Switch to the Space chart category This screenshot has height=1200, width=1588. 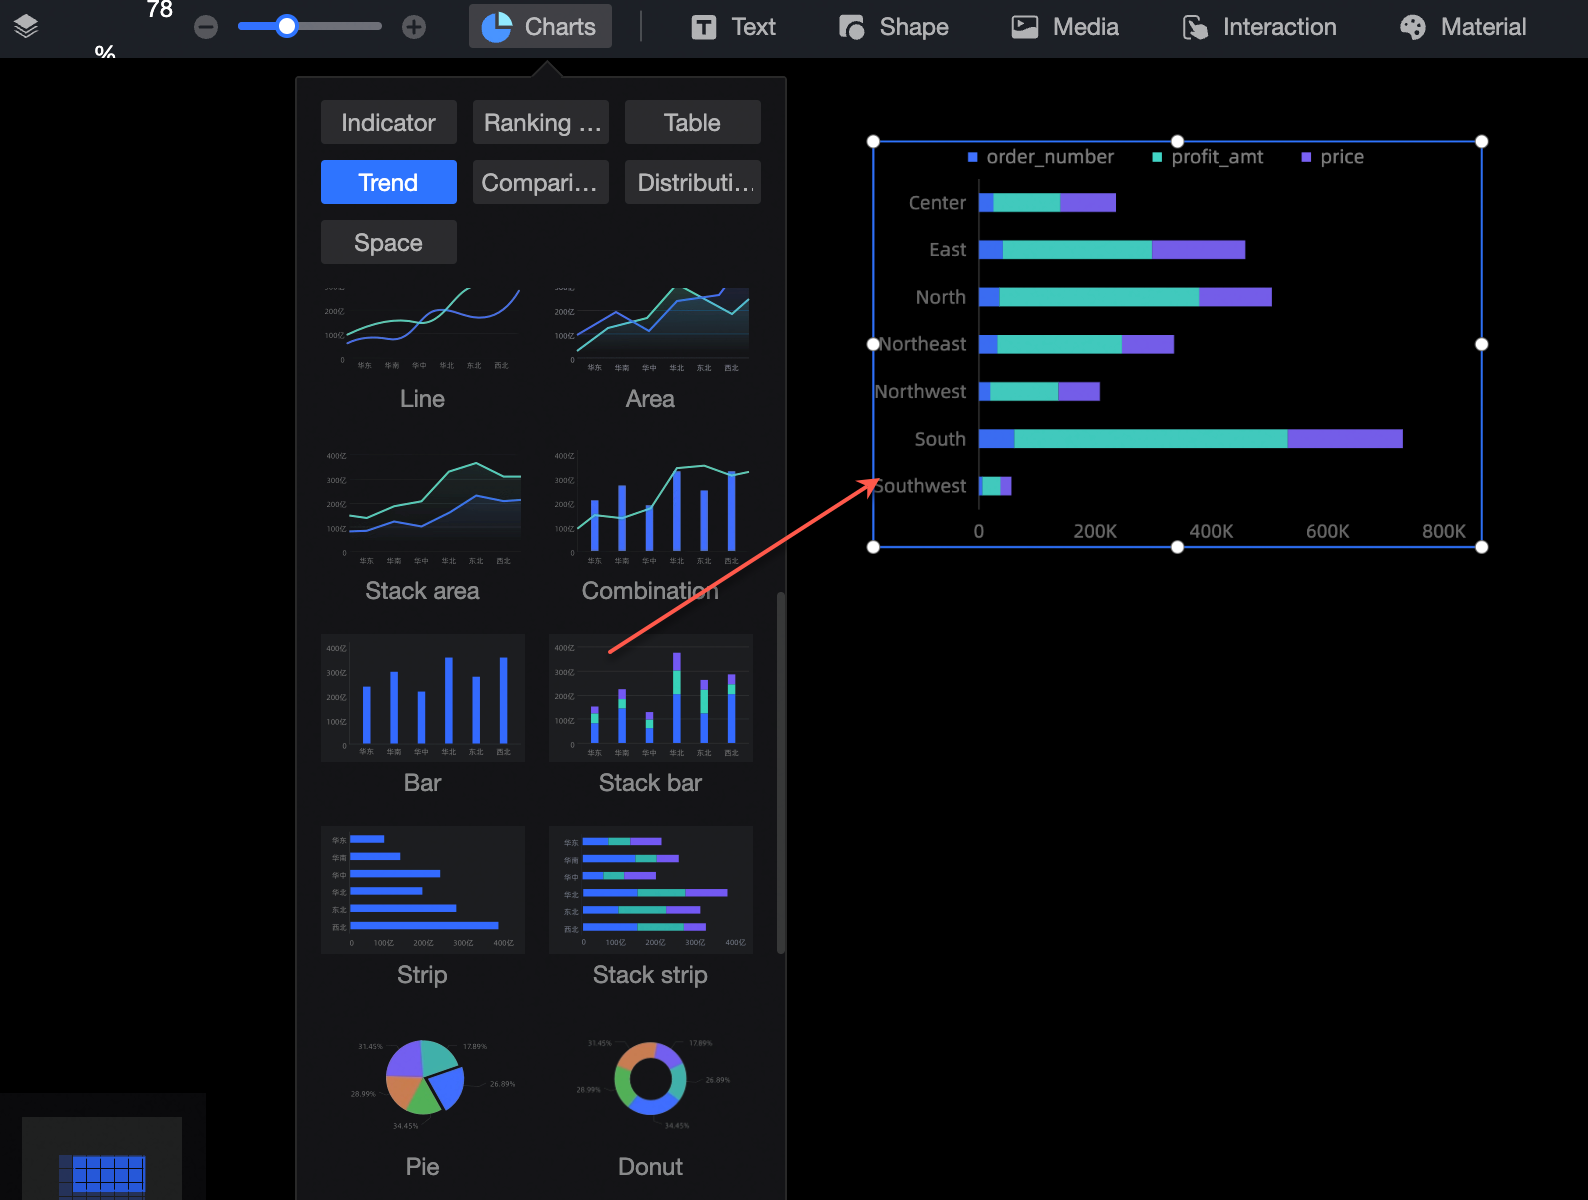tap(389, 242)
